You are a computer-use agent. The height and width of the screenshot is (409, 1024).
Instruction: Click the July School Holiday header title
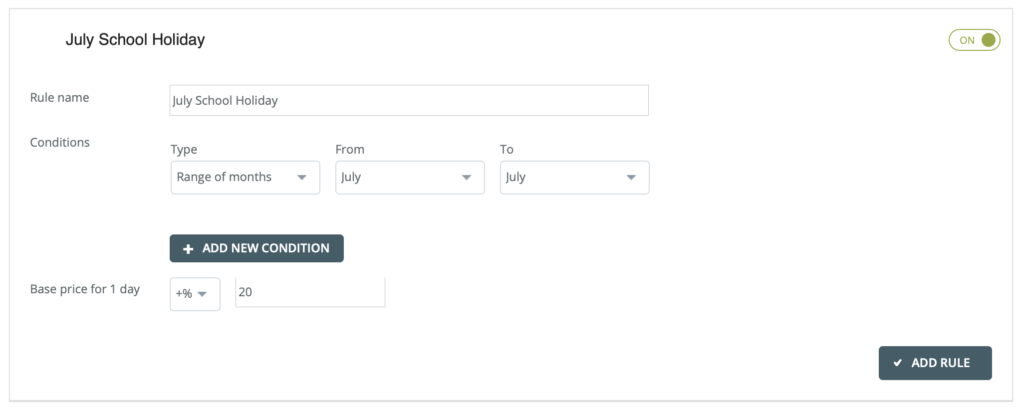135,40
